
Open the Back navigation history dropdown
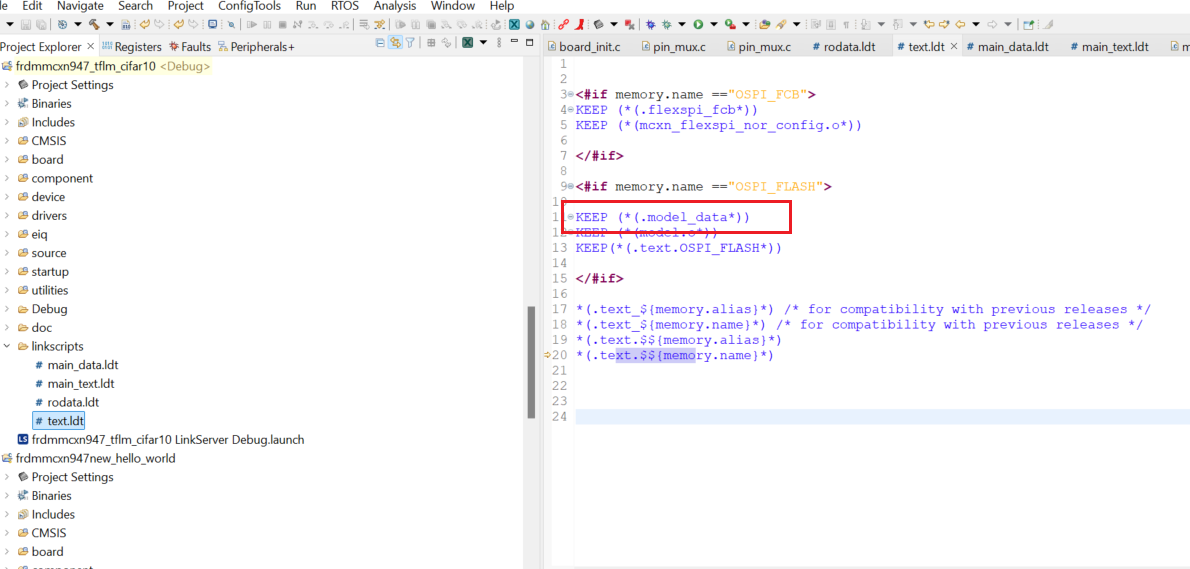point(976,24)
